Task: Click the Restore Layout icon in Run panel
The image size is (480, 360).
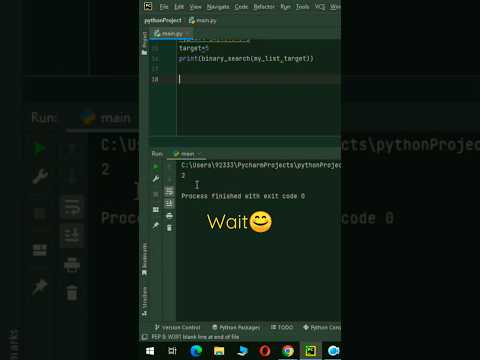Action: tap(156, 210)
